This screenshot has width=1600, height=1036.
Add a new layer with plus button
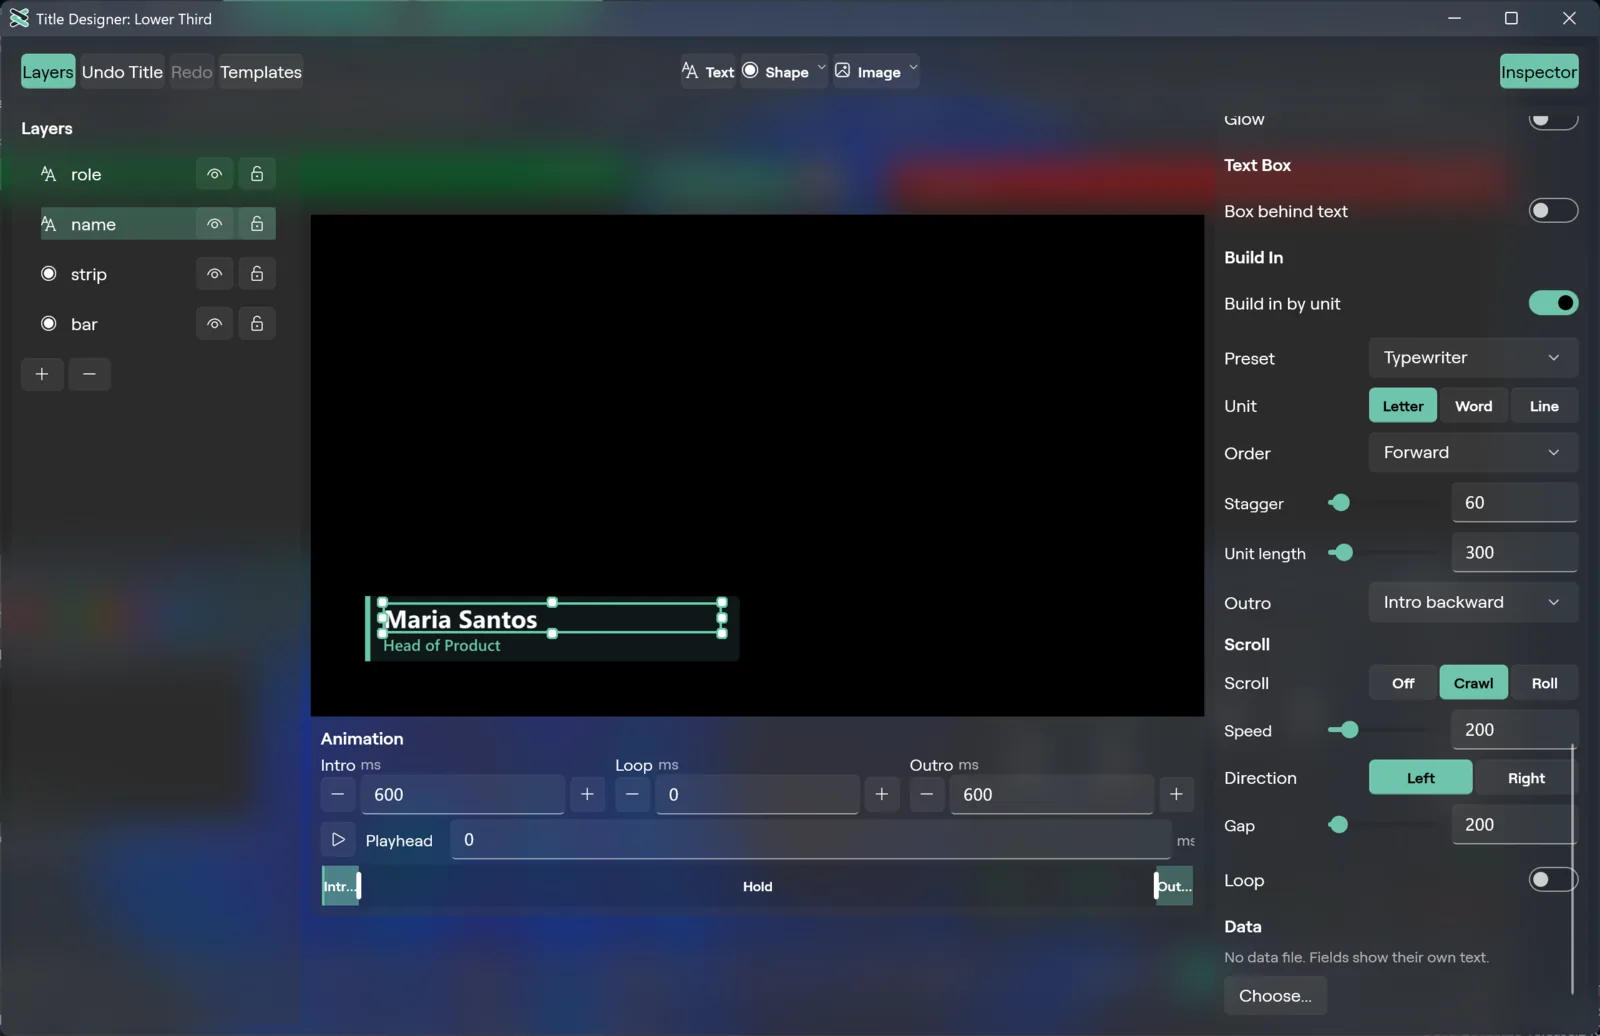42,374
